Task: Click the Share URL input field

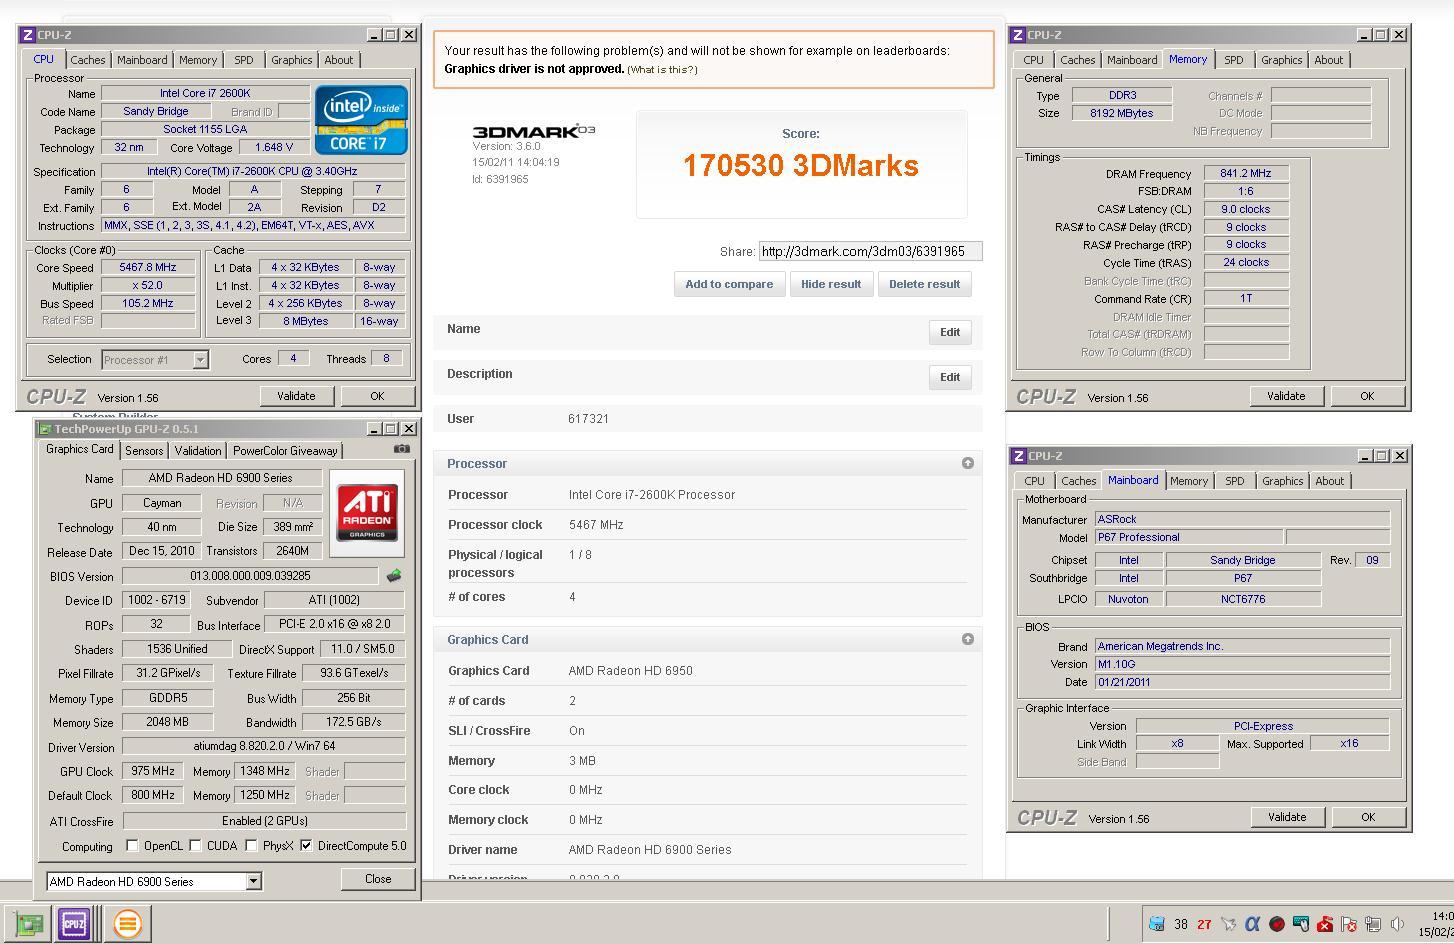Action: (870, 251)
